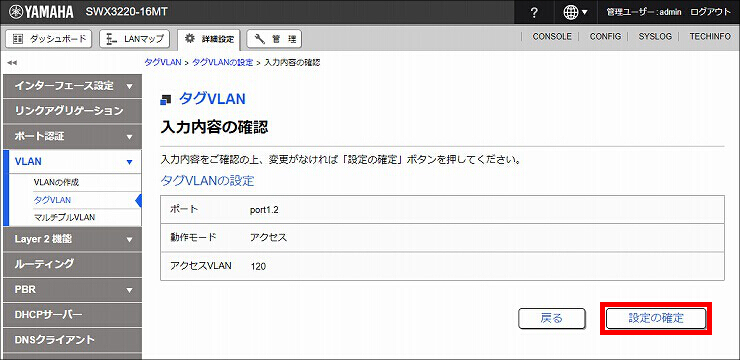Click the タグVLAN heading icon

point(166,100)
